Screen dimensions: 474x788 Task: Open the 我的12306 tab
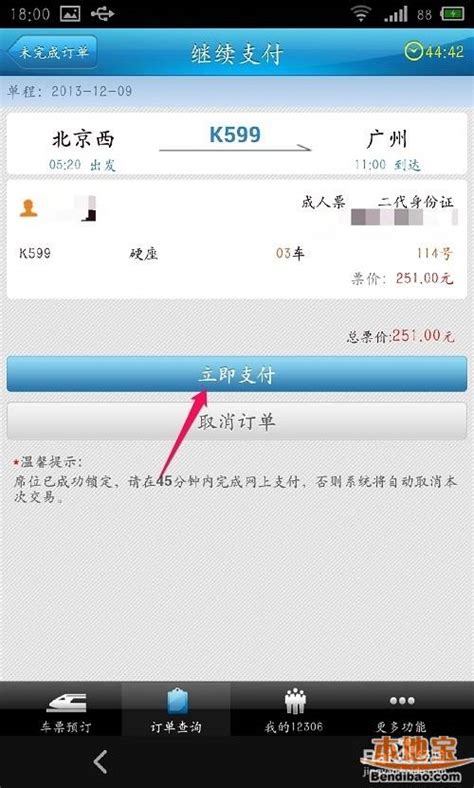tap(294, 709)
